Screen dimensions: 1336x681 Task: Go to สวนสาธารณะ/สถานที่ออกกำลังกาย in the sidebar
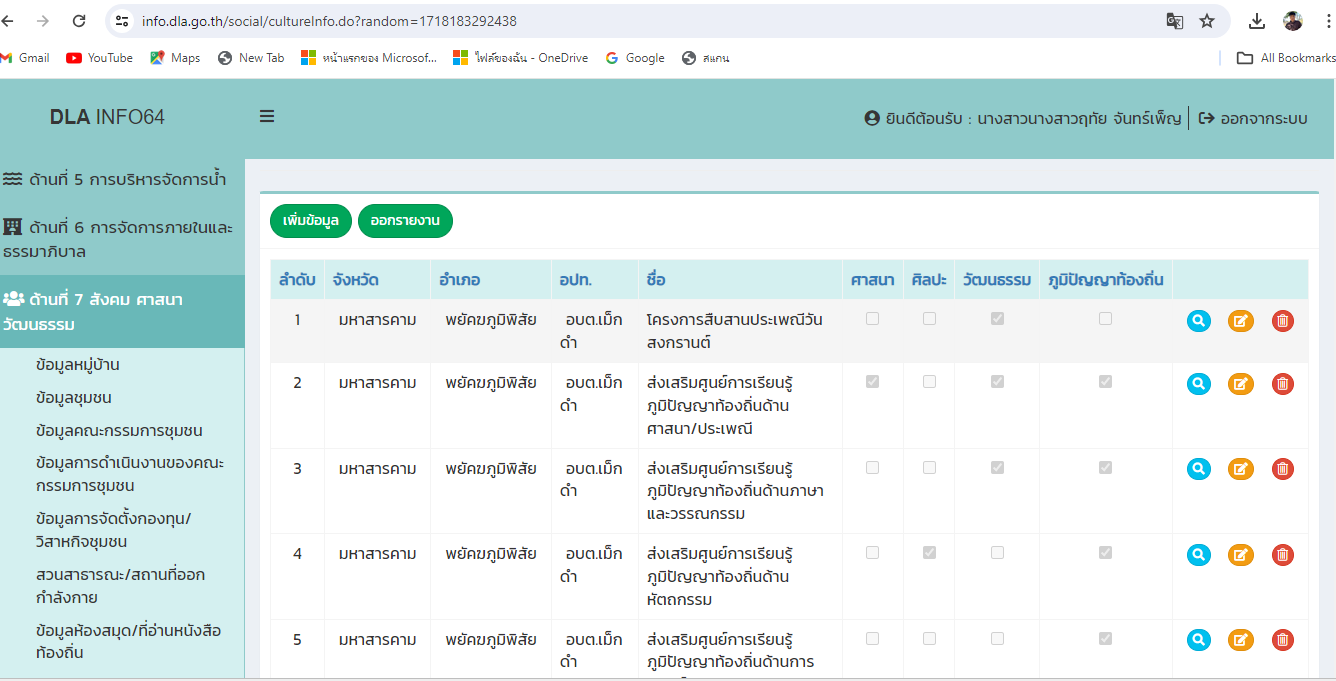coord(120,586)
